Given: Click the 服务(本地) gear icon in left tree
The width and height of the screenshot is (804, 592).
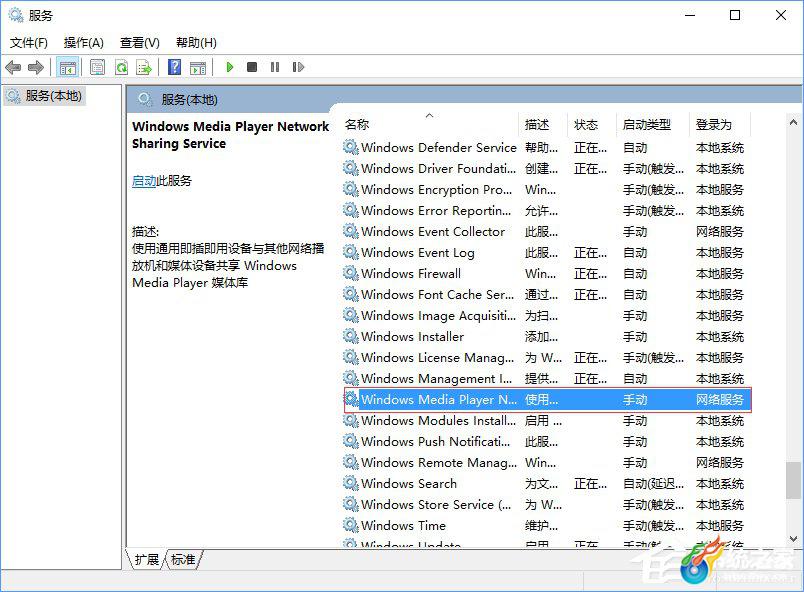Looking at the screenshot, I should click(x=13, y=96).
